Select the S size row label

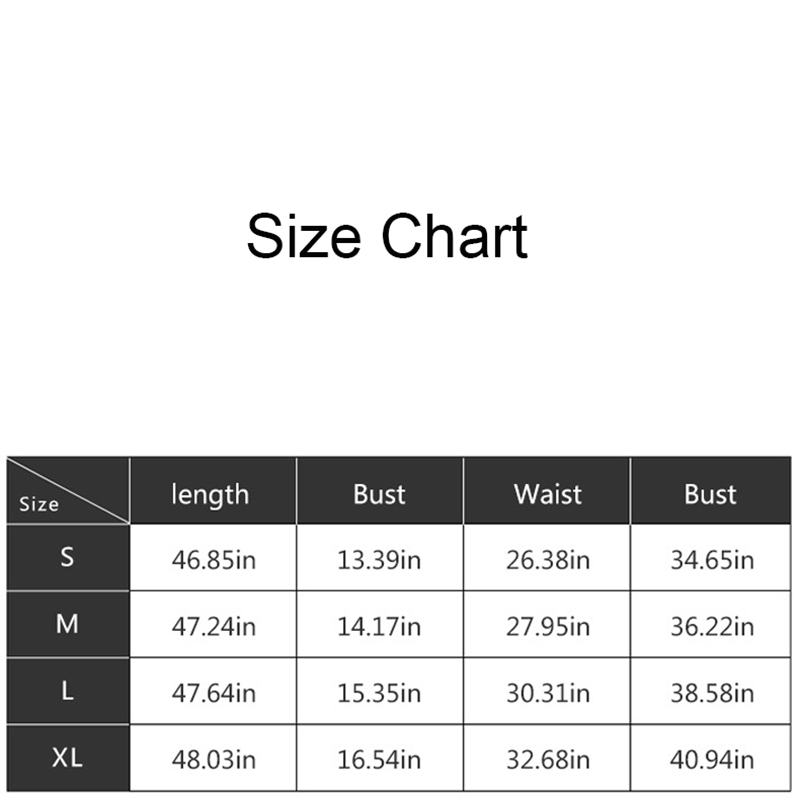[67, 558]
